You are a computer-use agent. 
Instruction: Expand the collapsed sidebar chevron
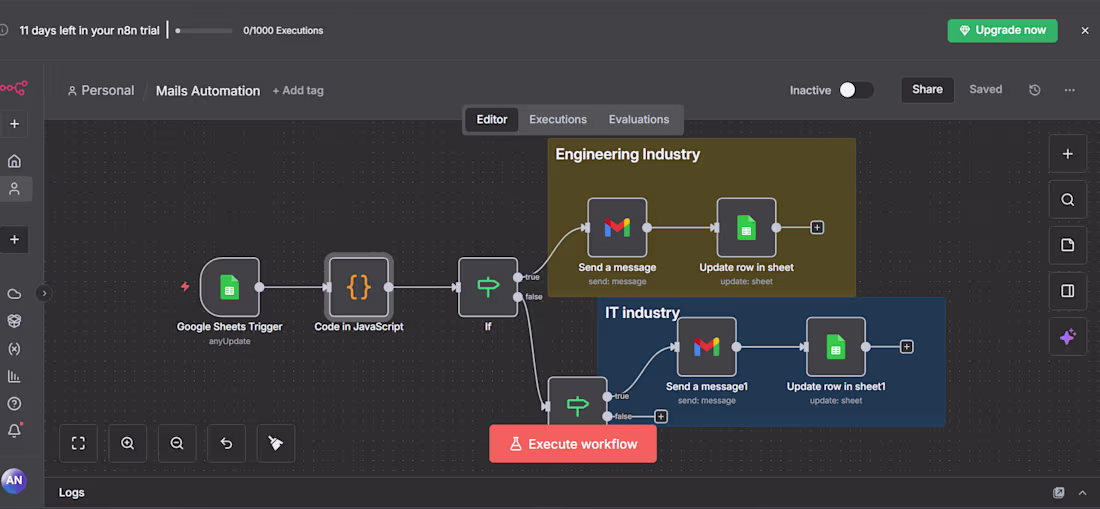pos(44,293)
